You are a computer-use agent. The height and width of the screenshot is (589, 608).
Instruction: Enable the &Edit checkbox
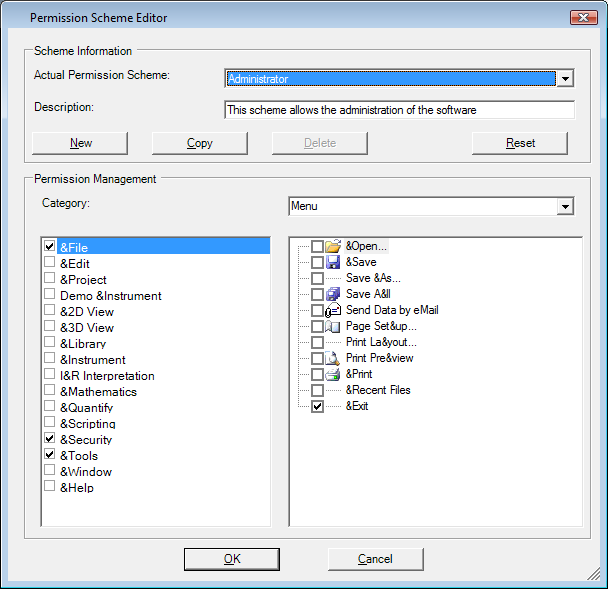point(50,262)
